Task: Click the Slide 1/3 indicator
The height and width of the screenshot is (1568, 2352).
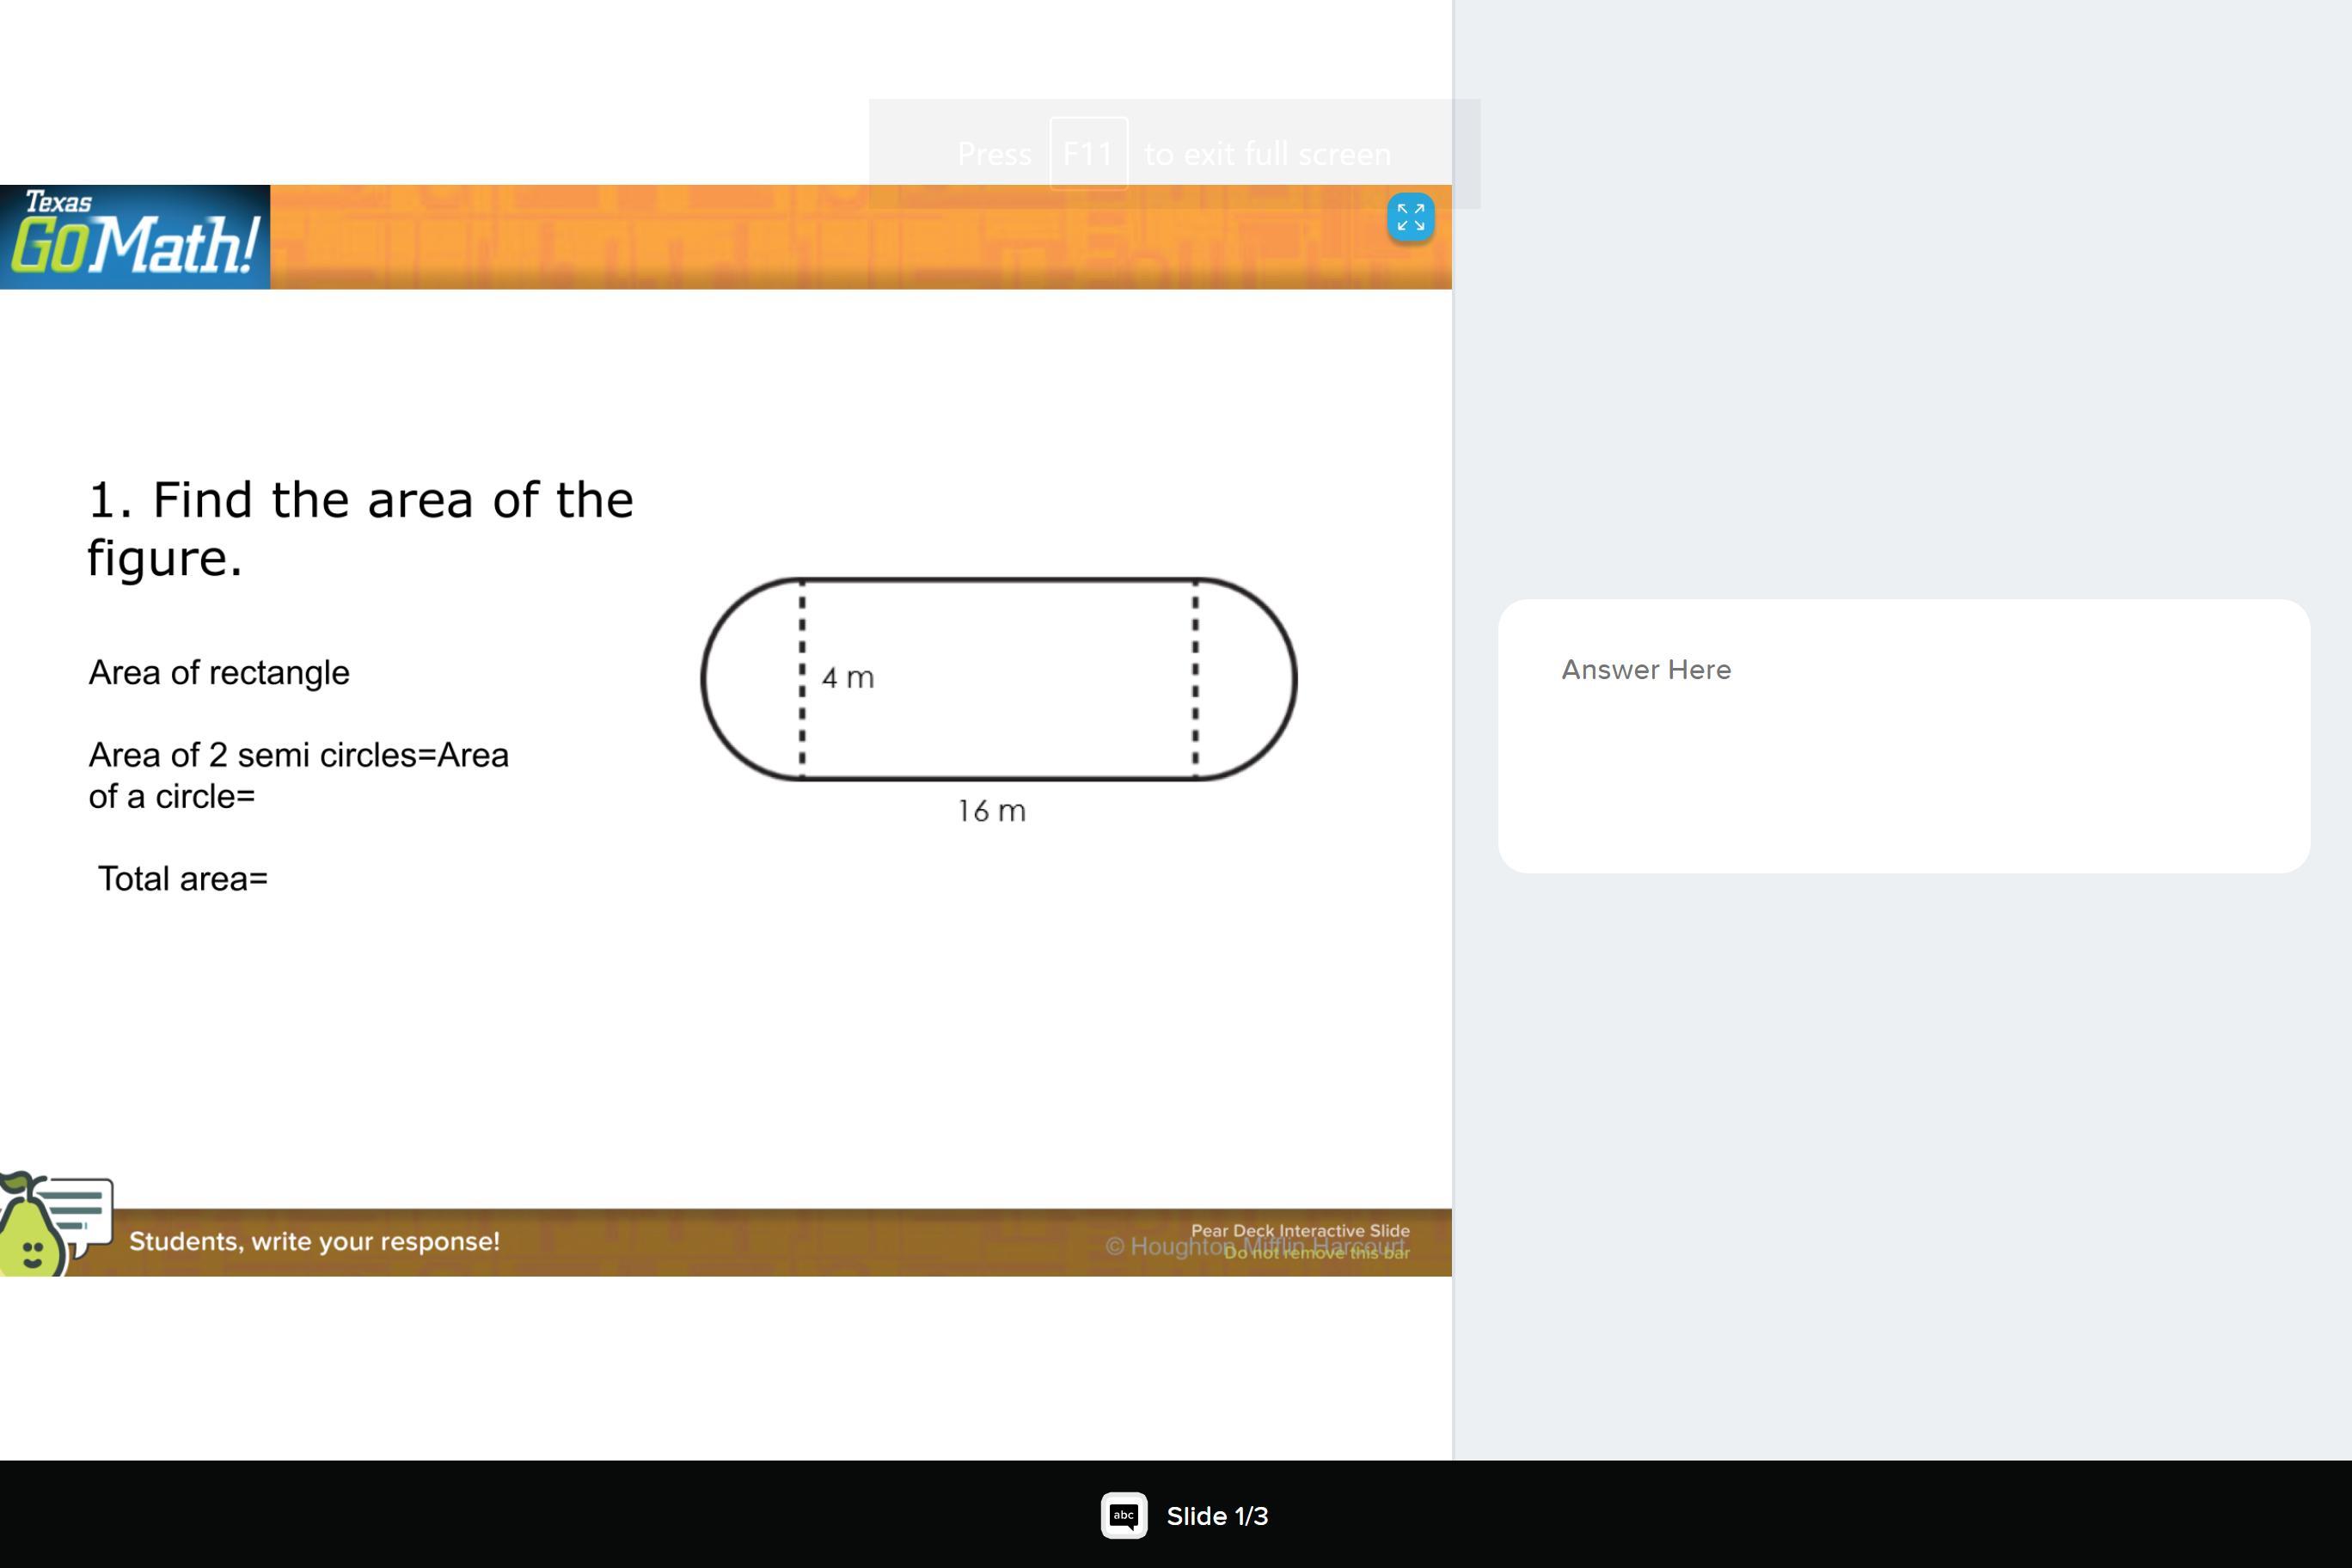Action: pos(1216,1516)
